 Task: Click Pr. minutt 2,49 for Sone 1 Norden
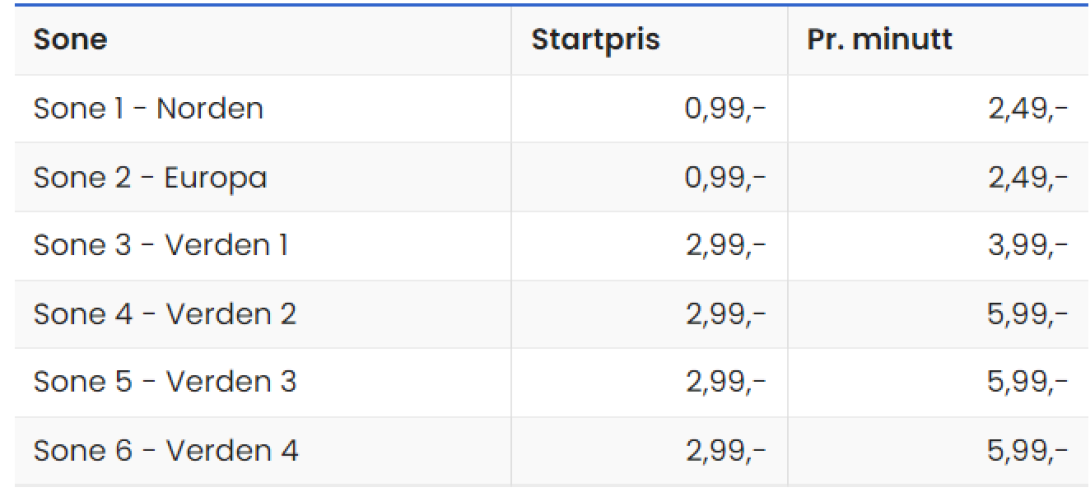(1027, 110)
